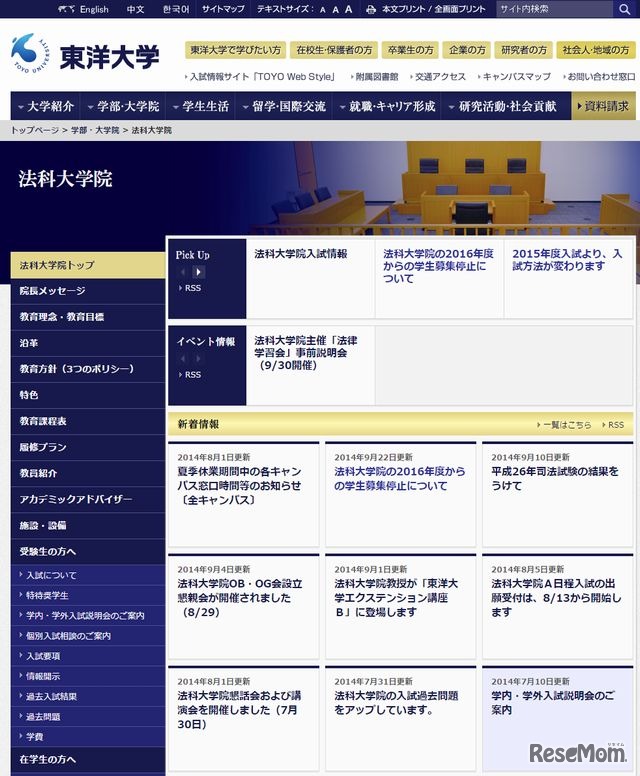Open the 研究者の方 tab
This screenshot has height=776, width=640.
524,50
